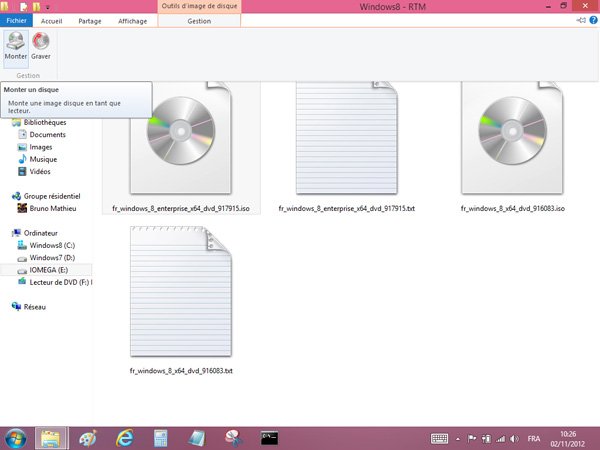Click the FRA input language indicator

pos(534,439)
